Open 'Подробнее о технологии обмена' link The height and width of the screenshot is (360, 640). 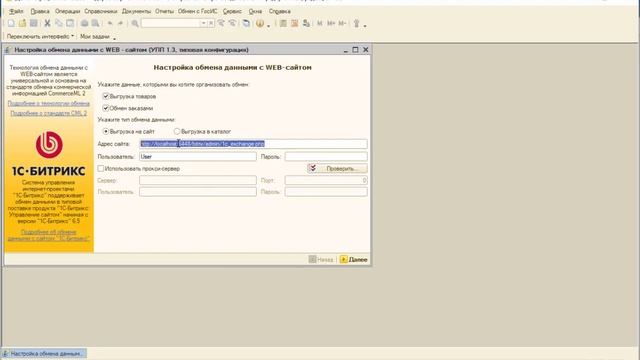pos(49,103)
